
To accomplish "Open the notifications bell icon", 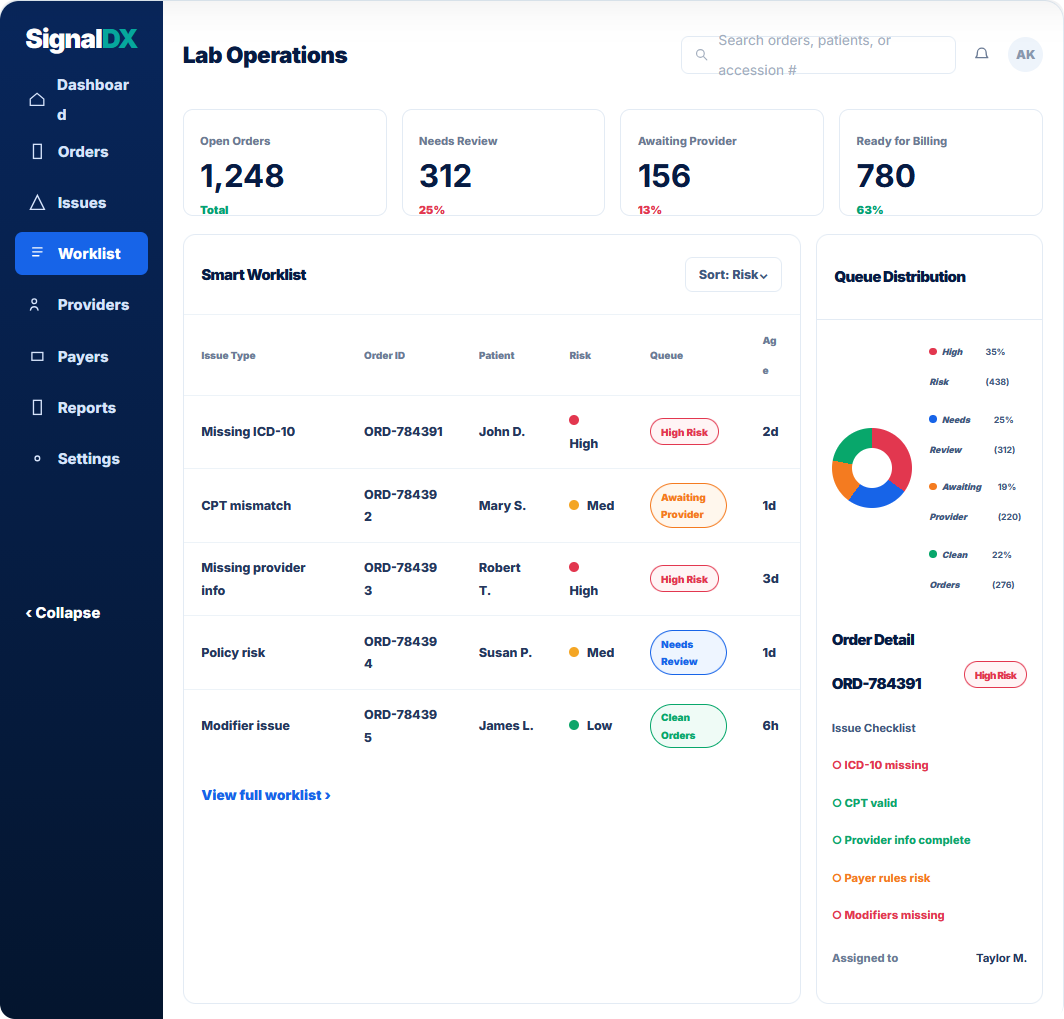I will pos(981,54).
